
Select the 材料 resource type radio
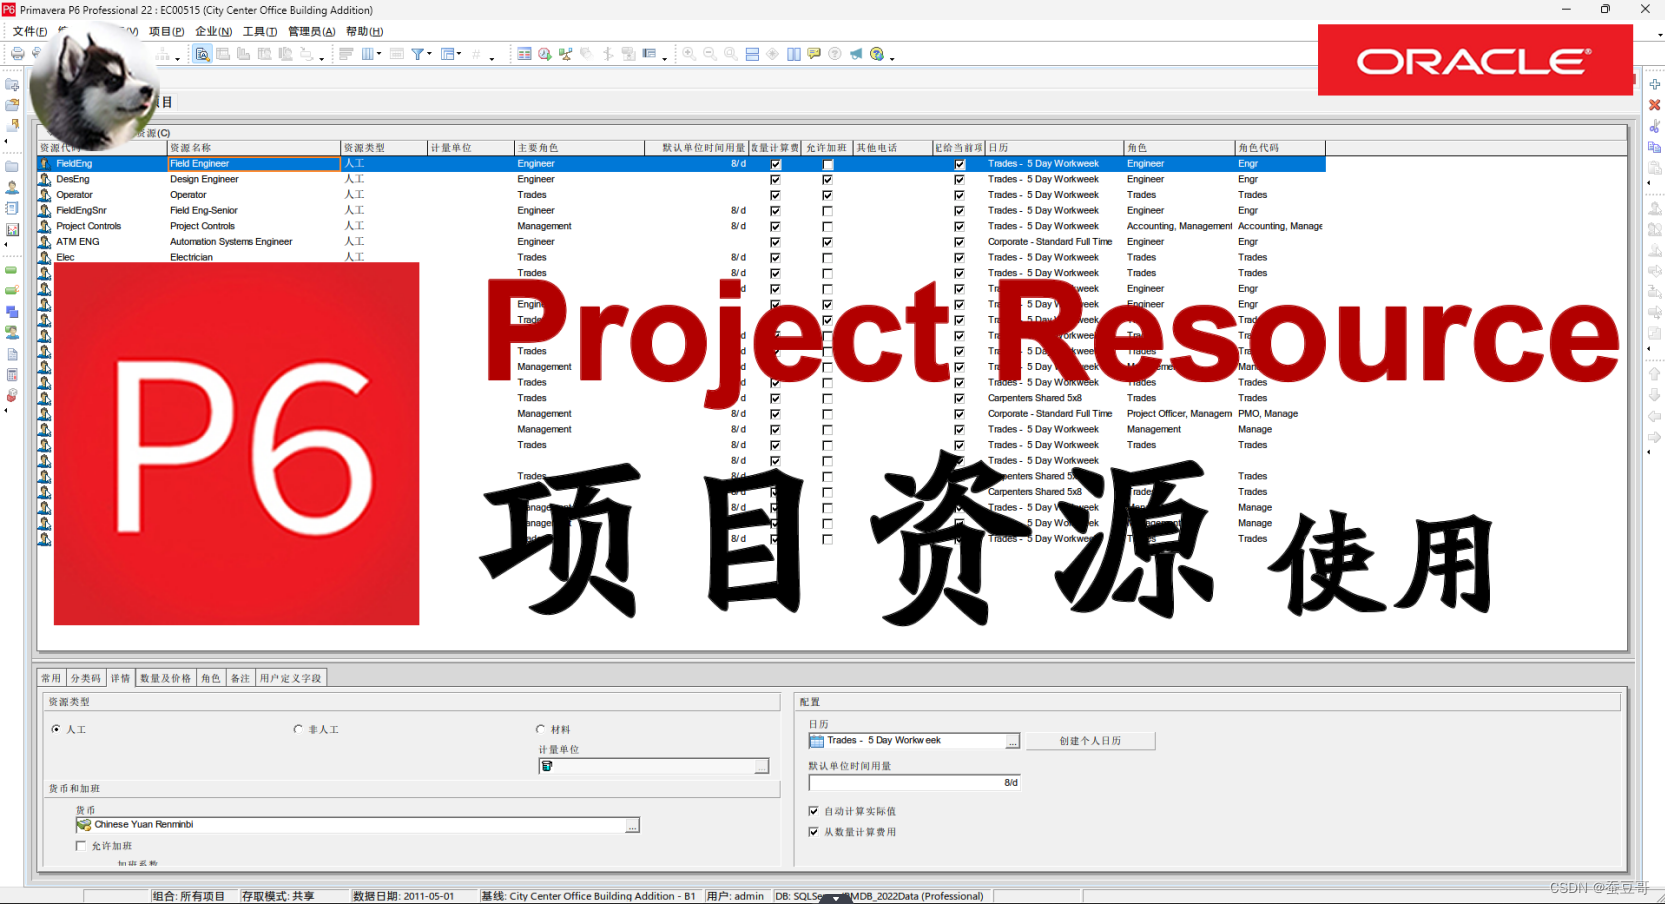pos(541,729)
